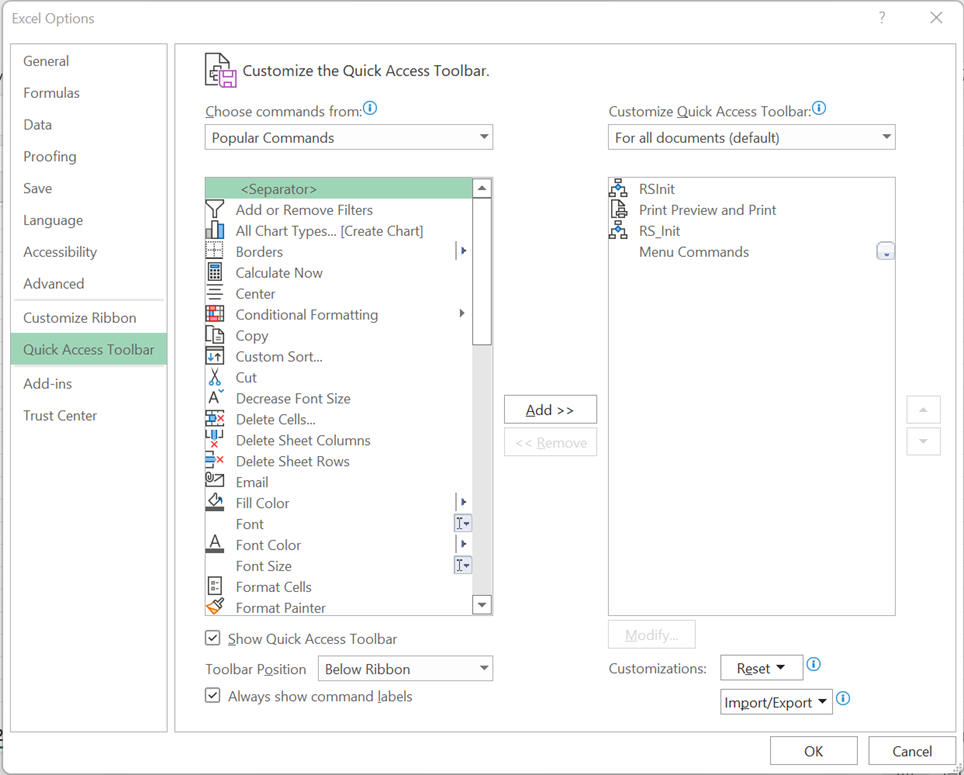
Task: Toggle Always show command labels checkbox
Action: (x=213, y=696)
